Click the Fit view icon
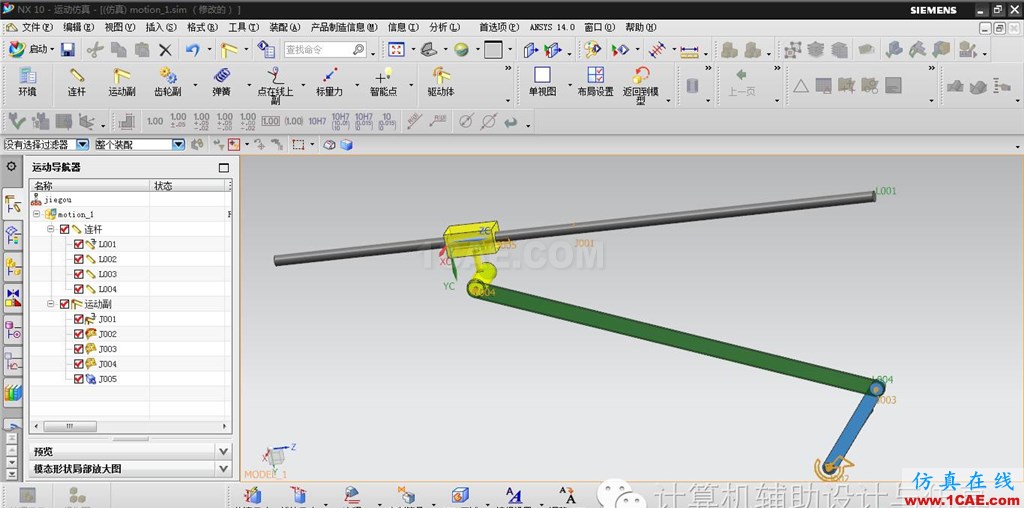Viewport: 1024px width, 508px height. coord(396,50)
